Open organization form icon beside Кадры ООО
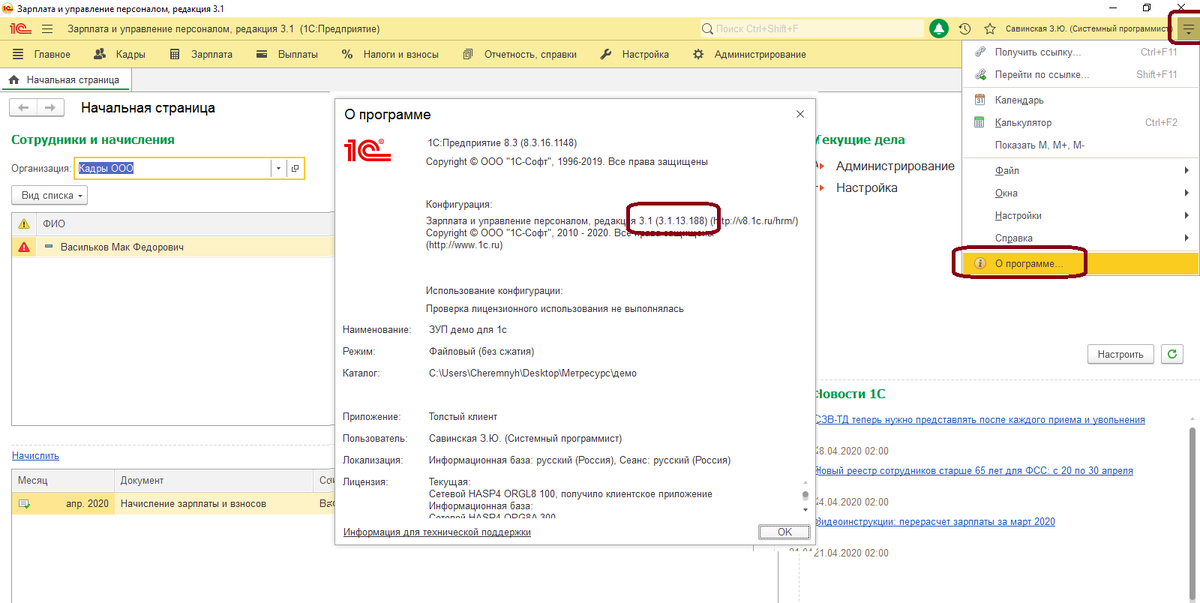The image size is (1200, 603). [x=295, y=169]
